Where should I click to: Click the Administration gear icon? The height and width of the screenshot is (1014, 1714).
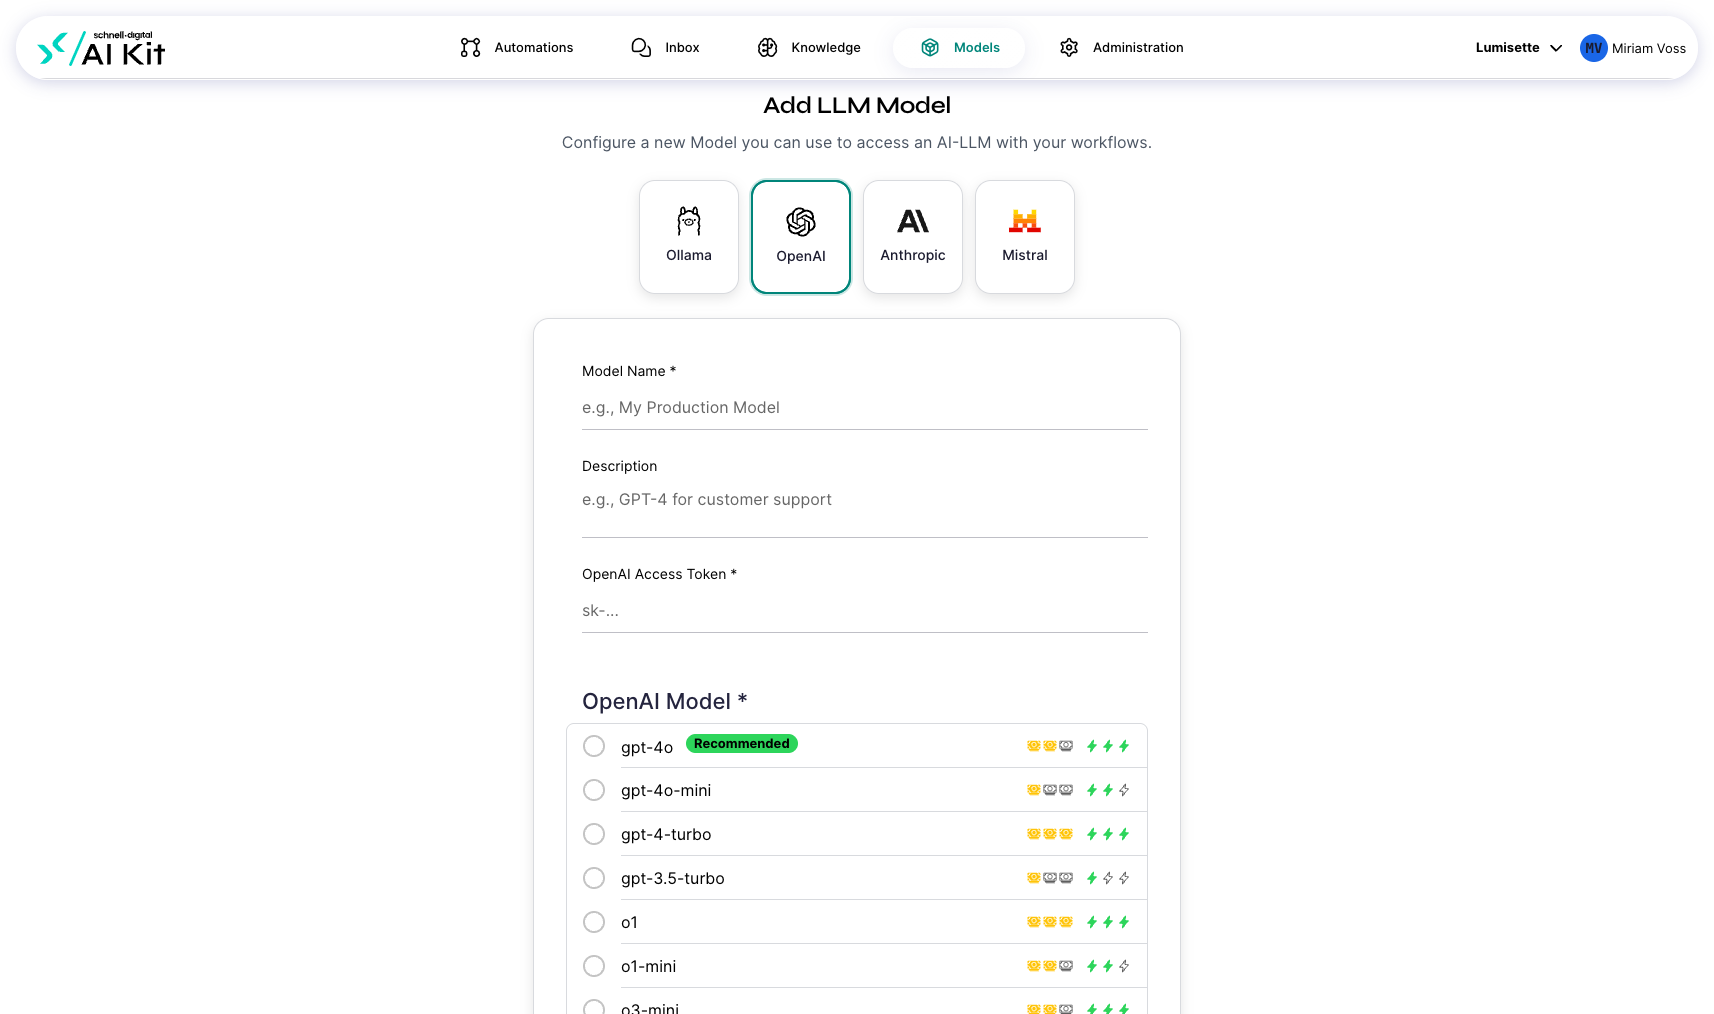[x=1069, y=47]
